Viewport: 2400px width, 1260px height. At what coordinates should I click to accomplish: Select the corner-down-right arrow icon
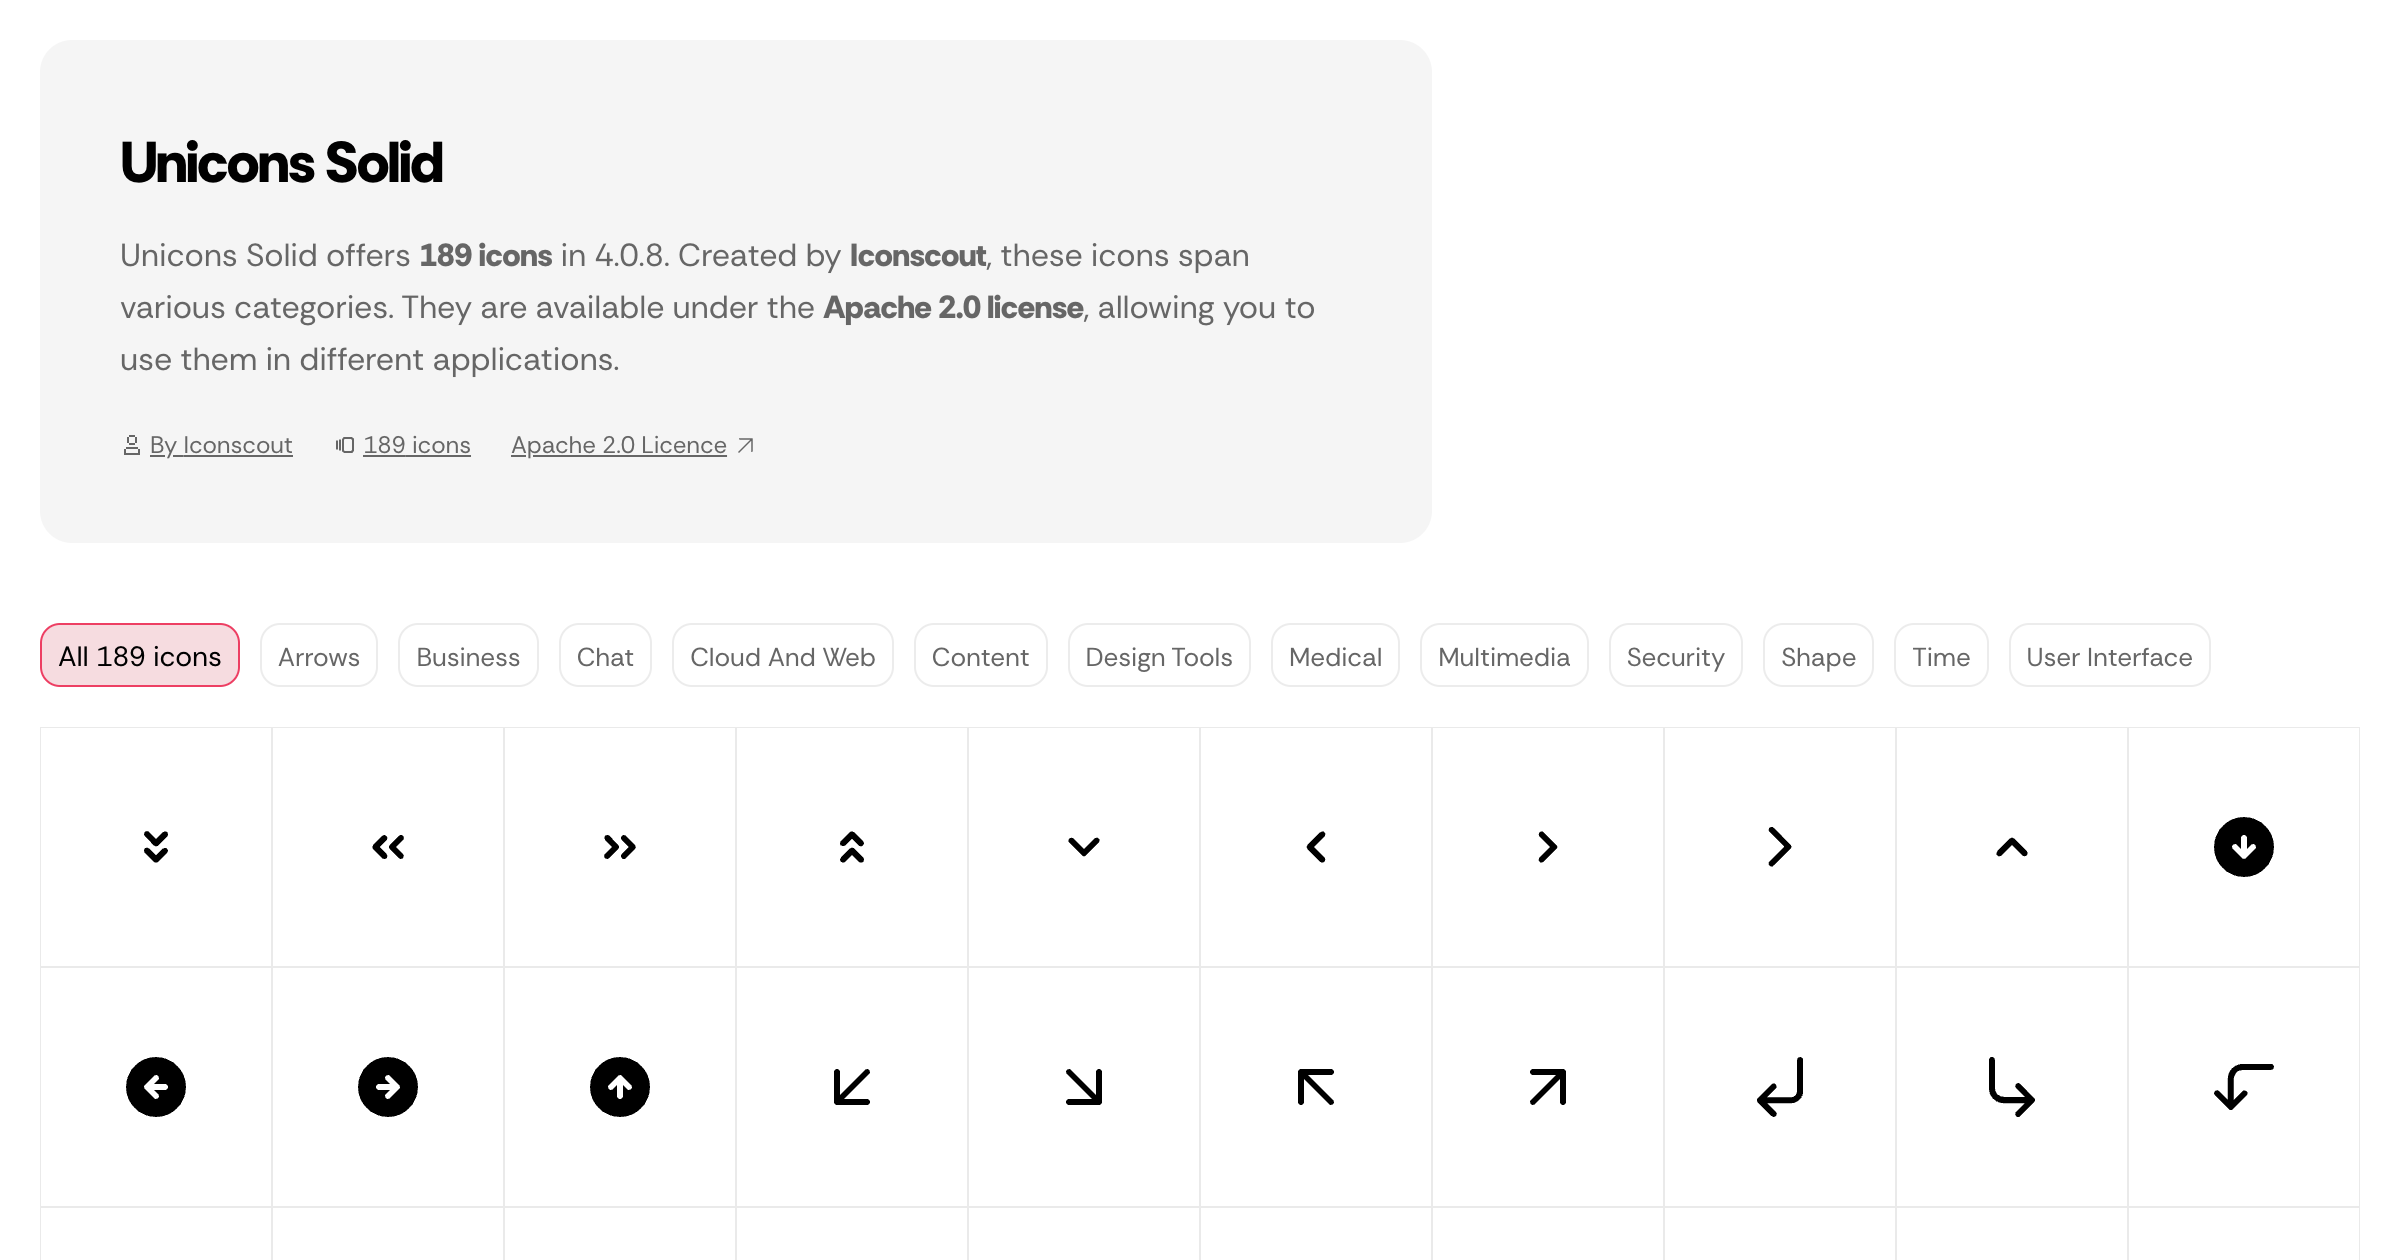pyautogui.click(x=2012, y=1087)
